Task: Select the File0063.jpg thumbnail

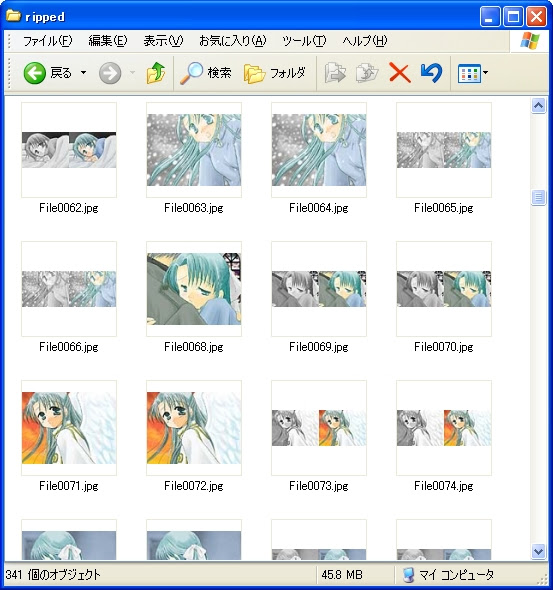Action: tap(194, 150)
